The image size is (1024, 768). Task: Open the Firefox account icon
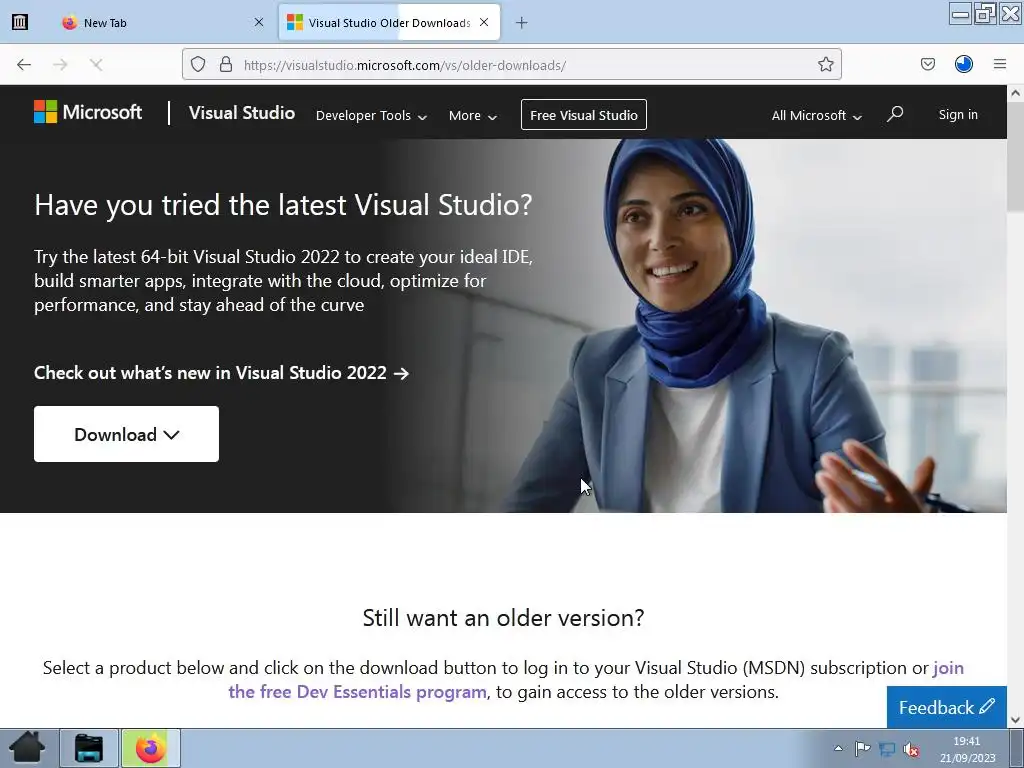pyautogui.click(x=963, y=64)
